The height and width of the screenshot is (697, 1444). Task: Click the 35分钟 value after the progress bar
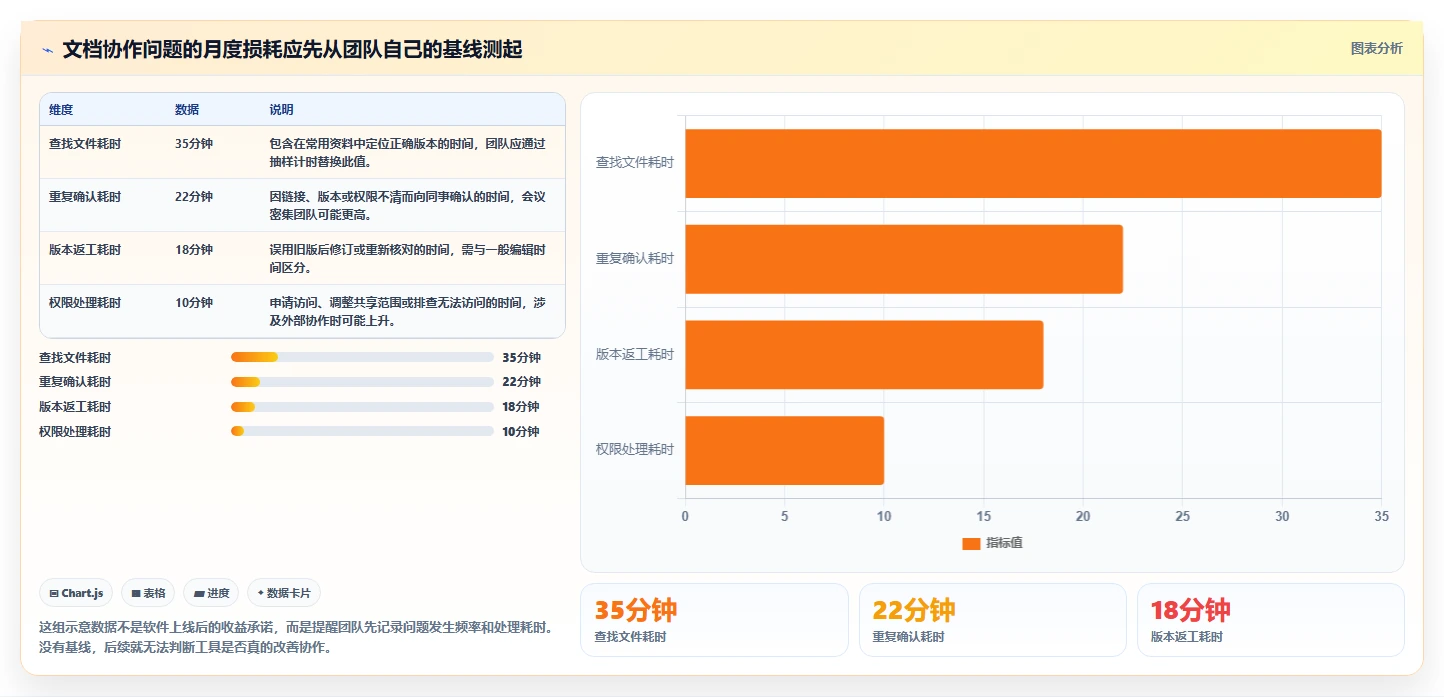click(x=521, y=358)
